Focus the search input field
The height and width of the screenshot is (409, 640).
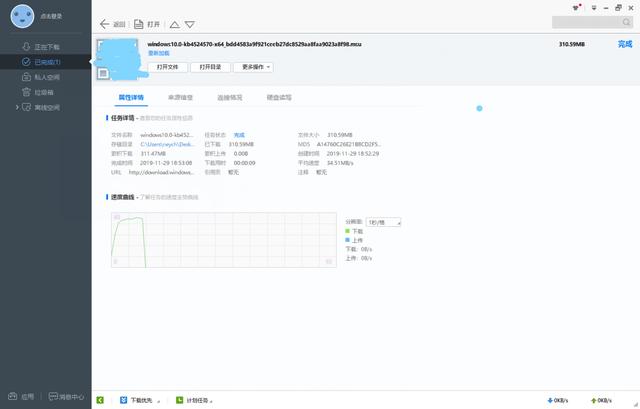tap(587, 22)
